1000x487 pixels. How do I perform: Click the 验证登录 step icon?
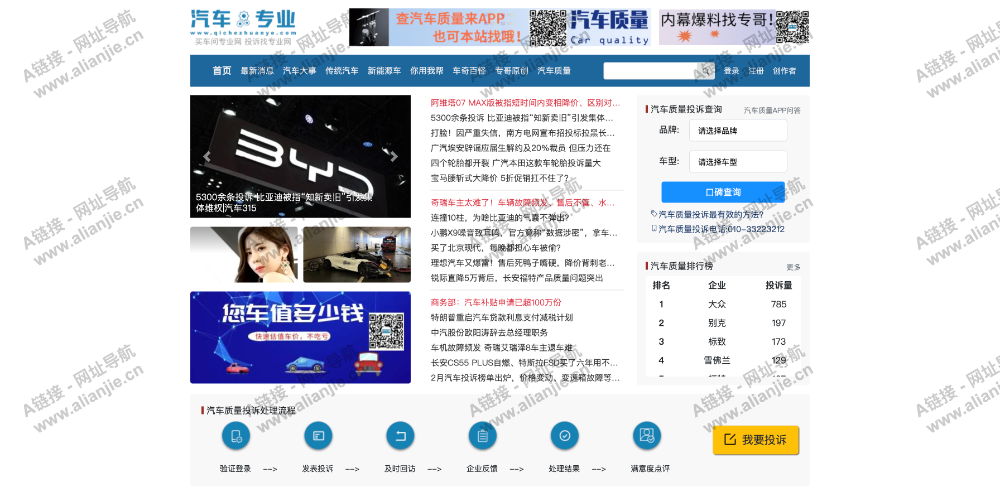pyautogui.click(x=236, y=436)
